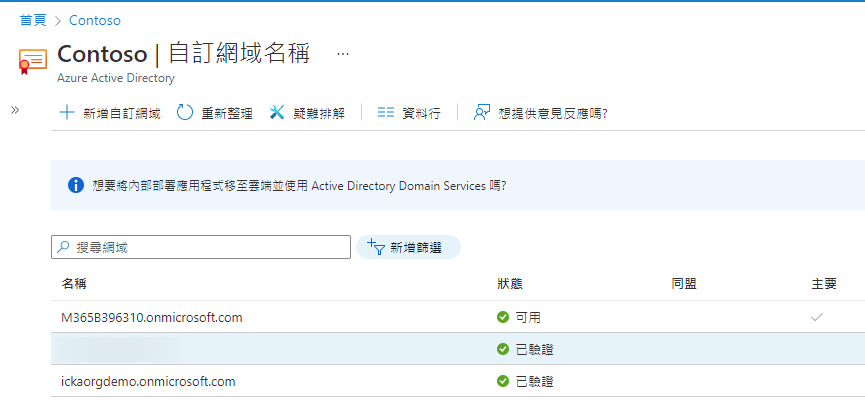
Task: Open 疑難排解 troubleshoot tools icon
Action: (x=277, y=113)
